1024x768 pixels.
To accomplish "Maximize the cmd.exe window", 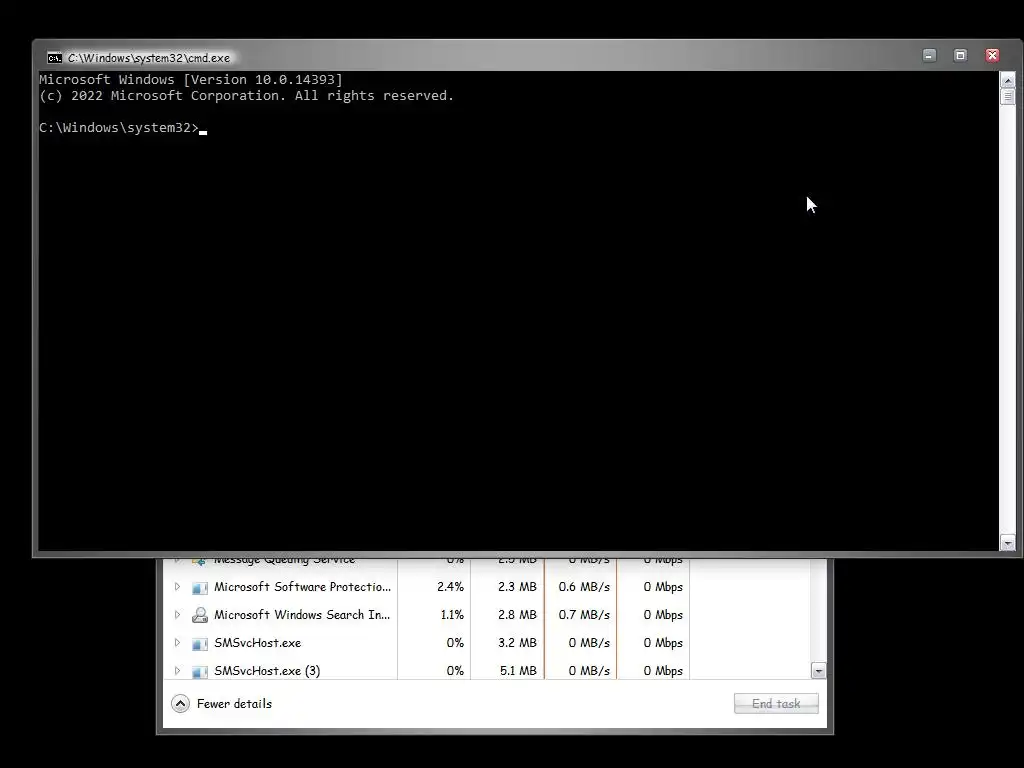I will click(x=960, y=56).
